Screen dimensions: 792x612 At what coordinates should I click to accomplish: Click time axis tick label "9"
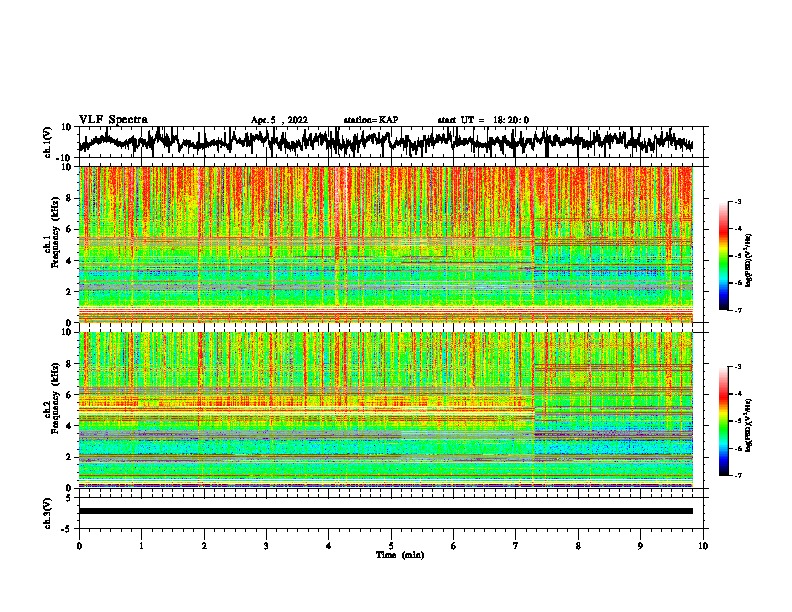coord(640,546)
